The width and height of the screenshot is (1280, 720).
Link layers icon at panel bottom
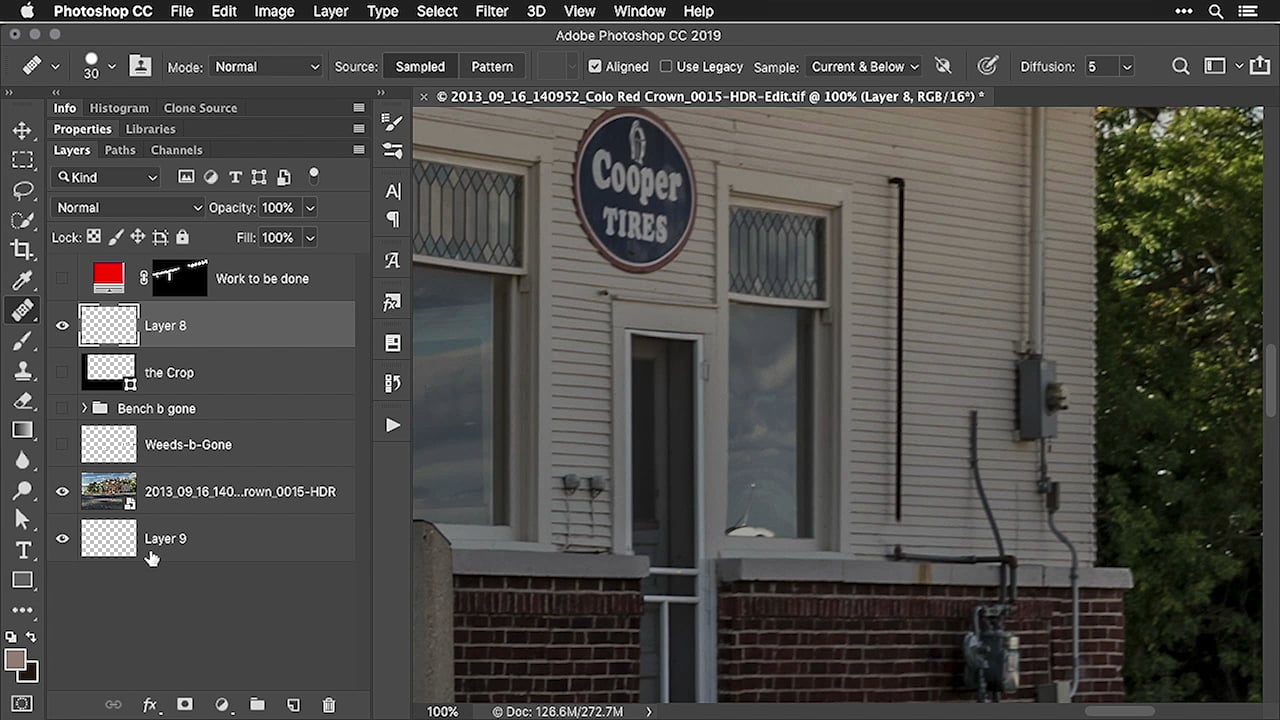pos(114,705)
